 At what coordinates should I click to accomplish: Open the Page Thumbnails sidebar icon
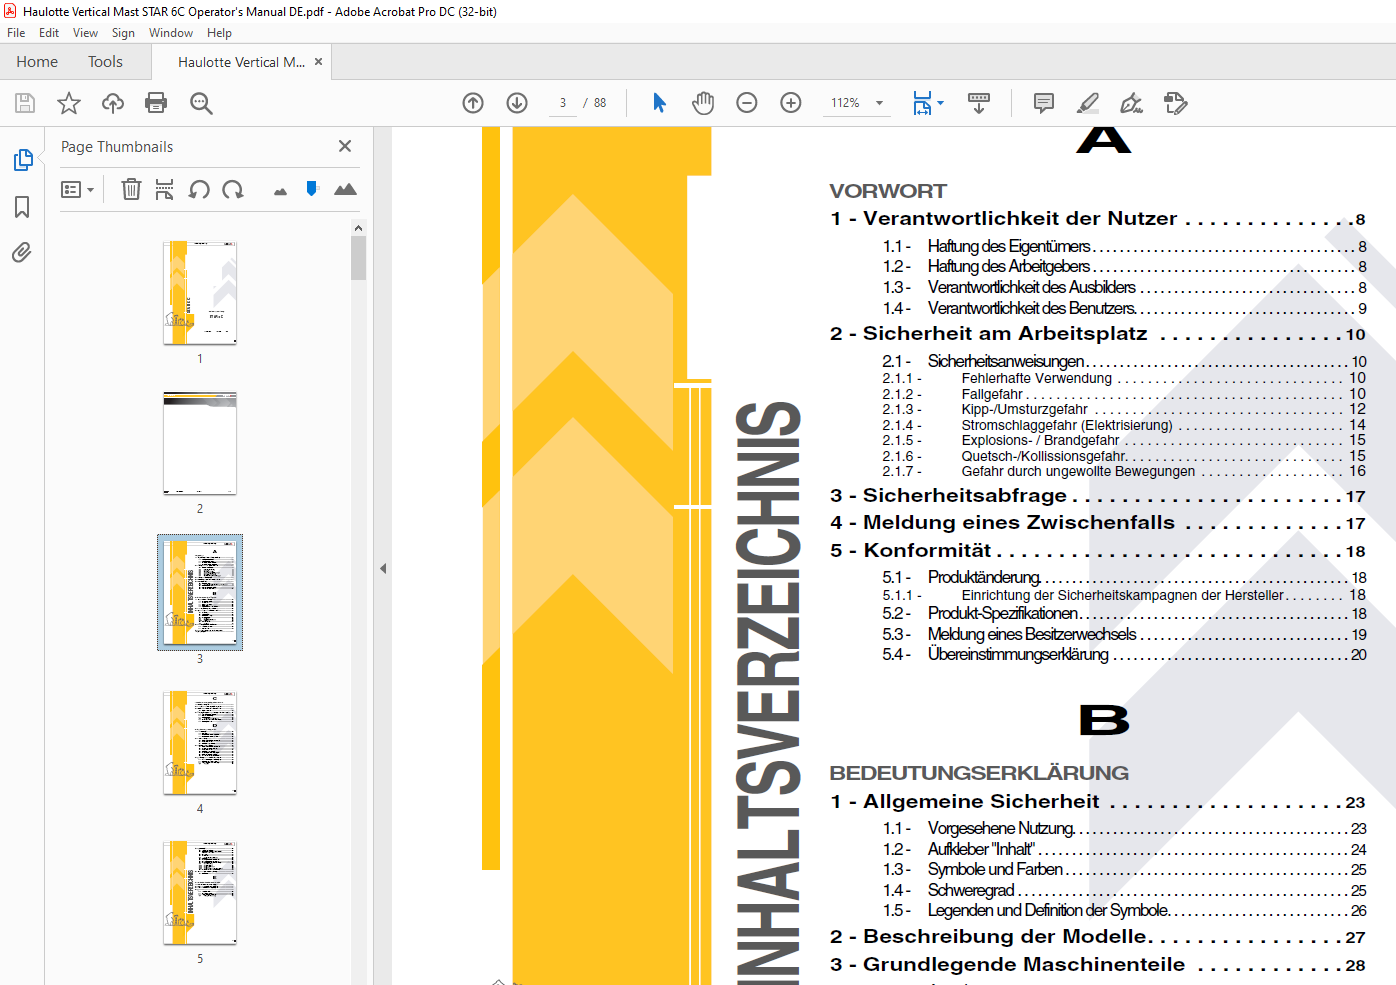pyautogui.click(x=23, y=160)
